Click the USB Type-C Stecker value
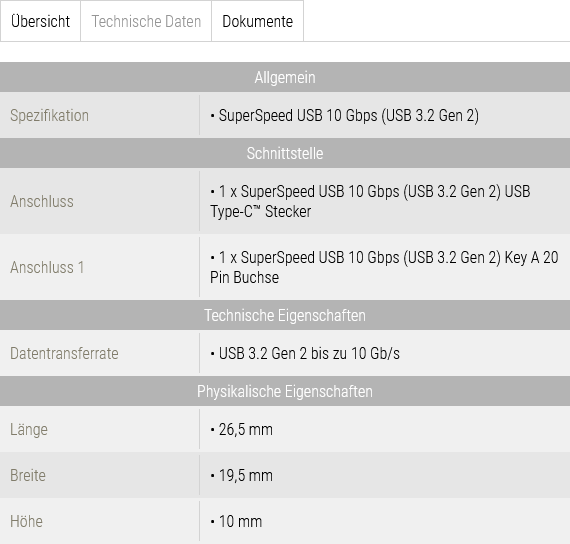This screenshot has width=570, height=544. tap(370, 201)
